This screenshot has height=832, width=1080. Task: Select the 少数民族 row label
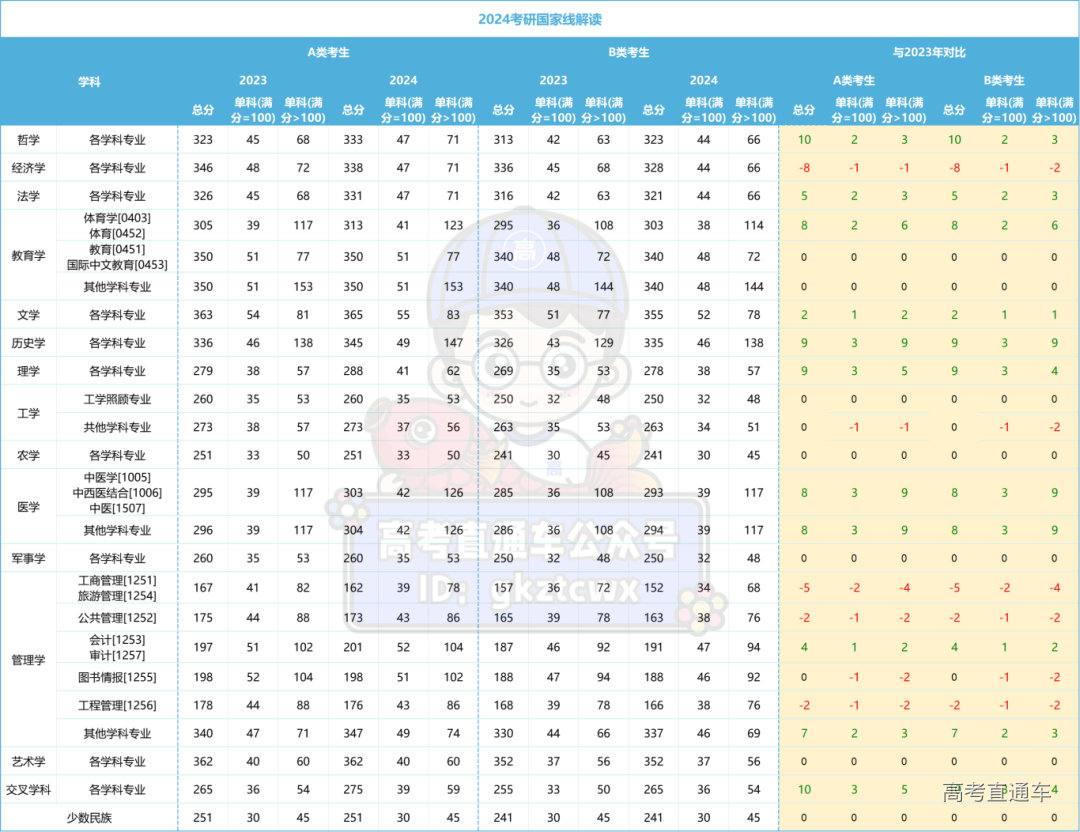89,818
